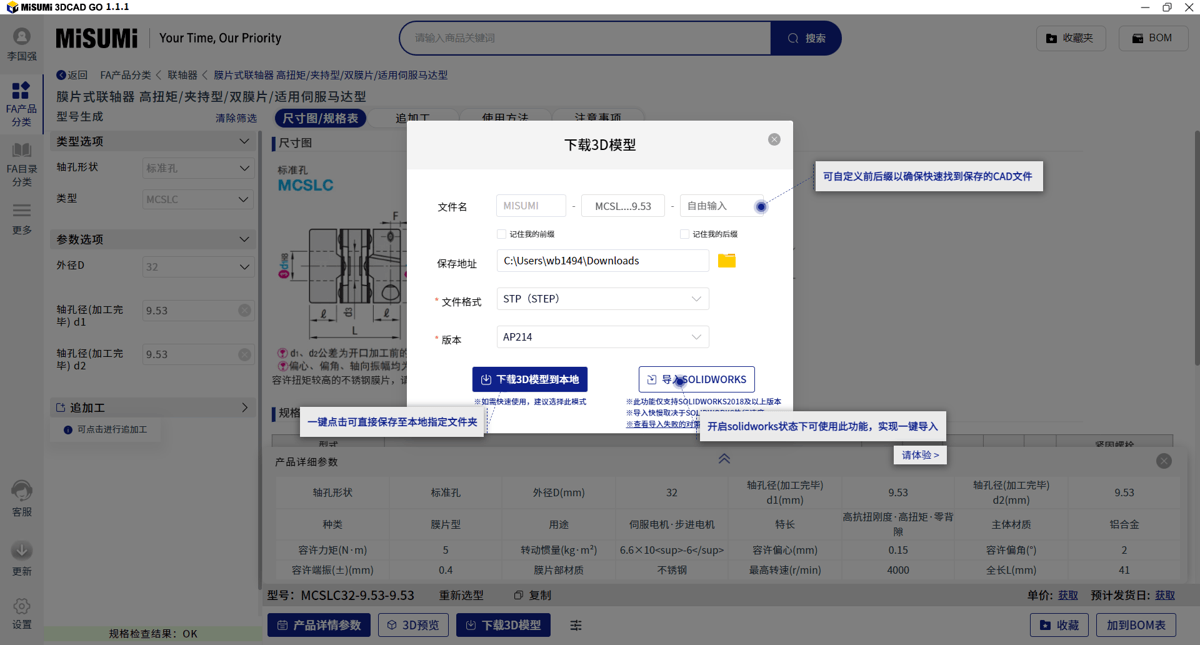Click the 伺服电机·步进电机 table cell
The image size is (1200, 645).
[671, 524]
